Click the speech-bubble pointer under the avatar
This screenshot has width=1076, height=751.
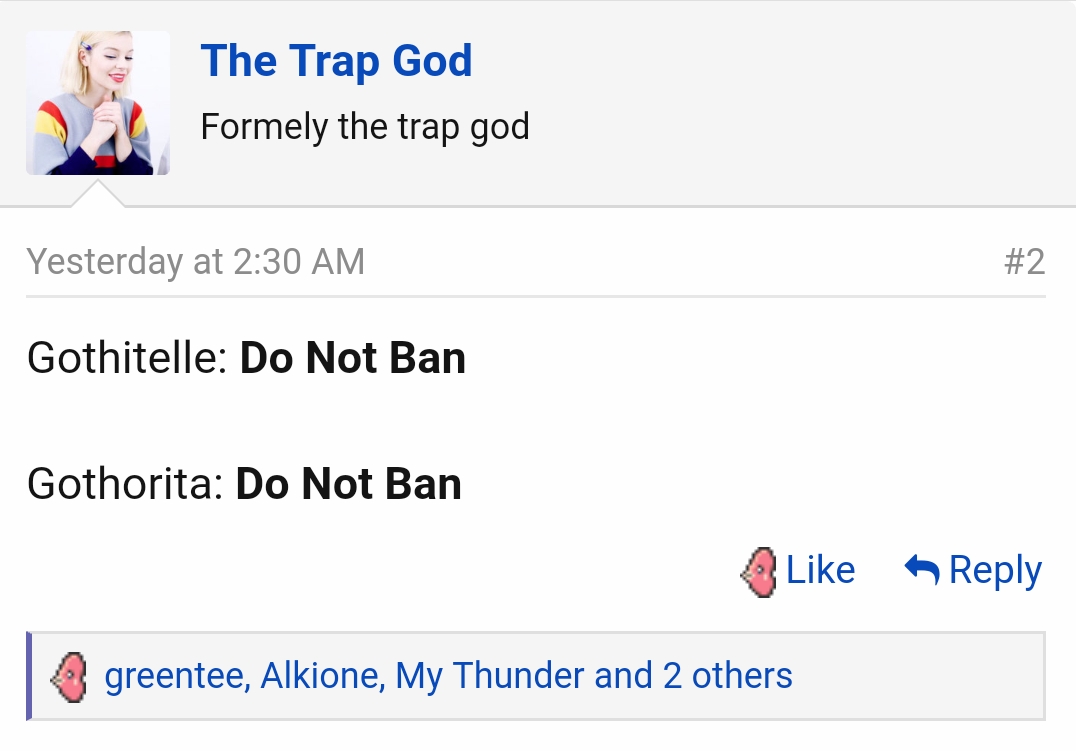tap(97, 194)
